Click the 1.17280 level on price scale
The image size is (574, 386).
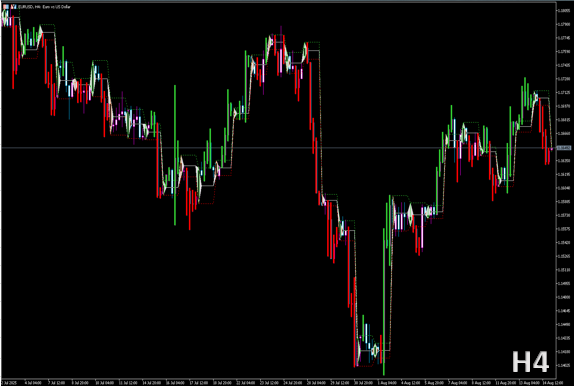[564, 79]
